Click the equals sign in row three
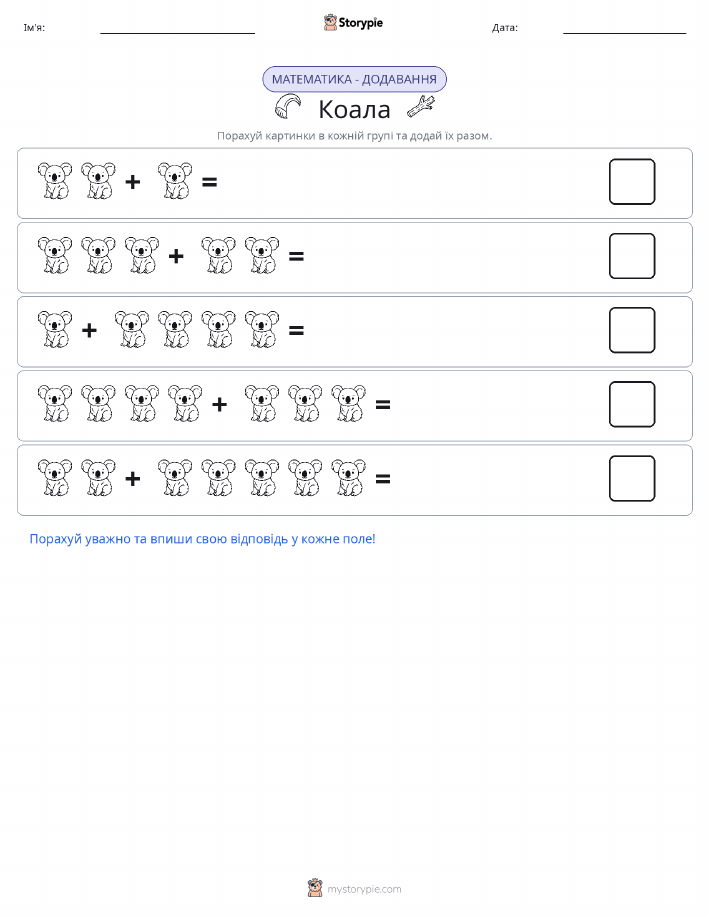The width and height of the screenshot is (709, 917). point(296,330)
